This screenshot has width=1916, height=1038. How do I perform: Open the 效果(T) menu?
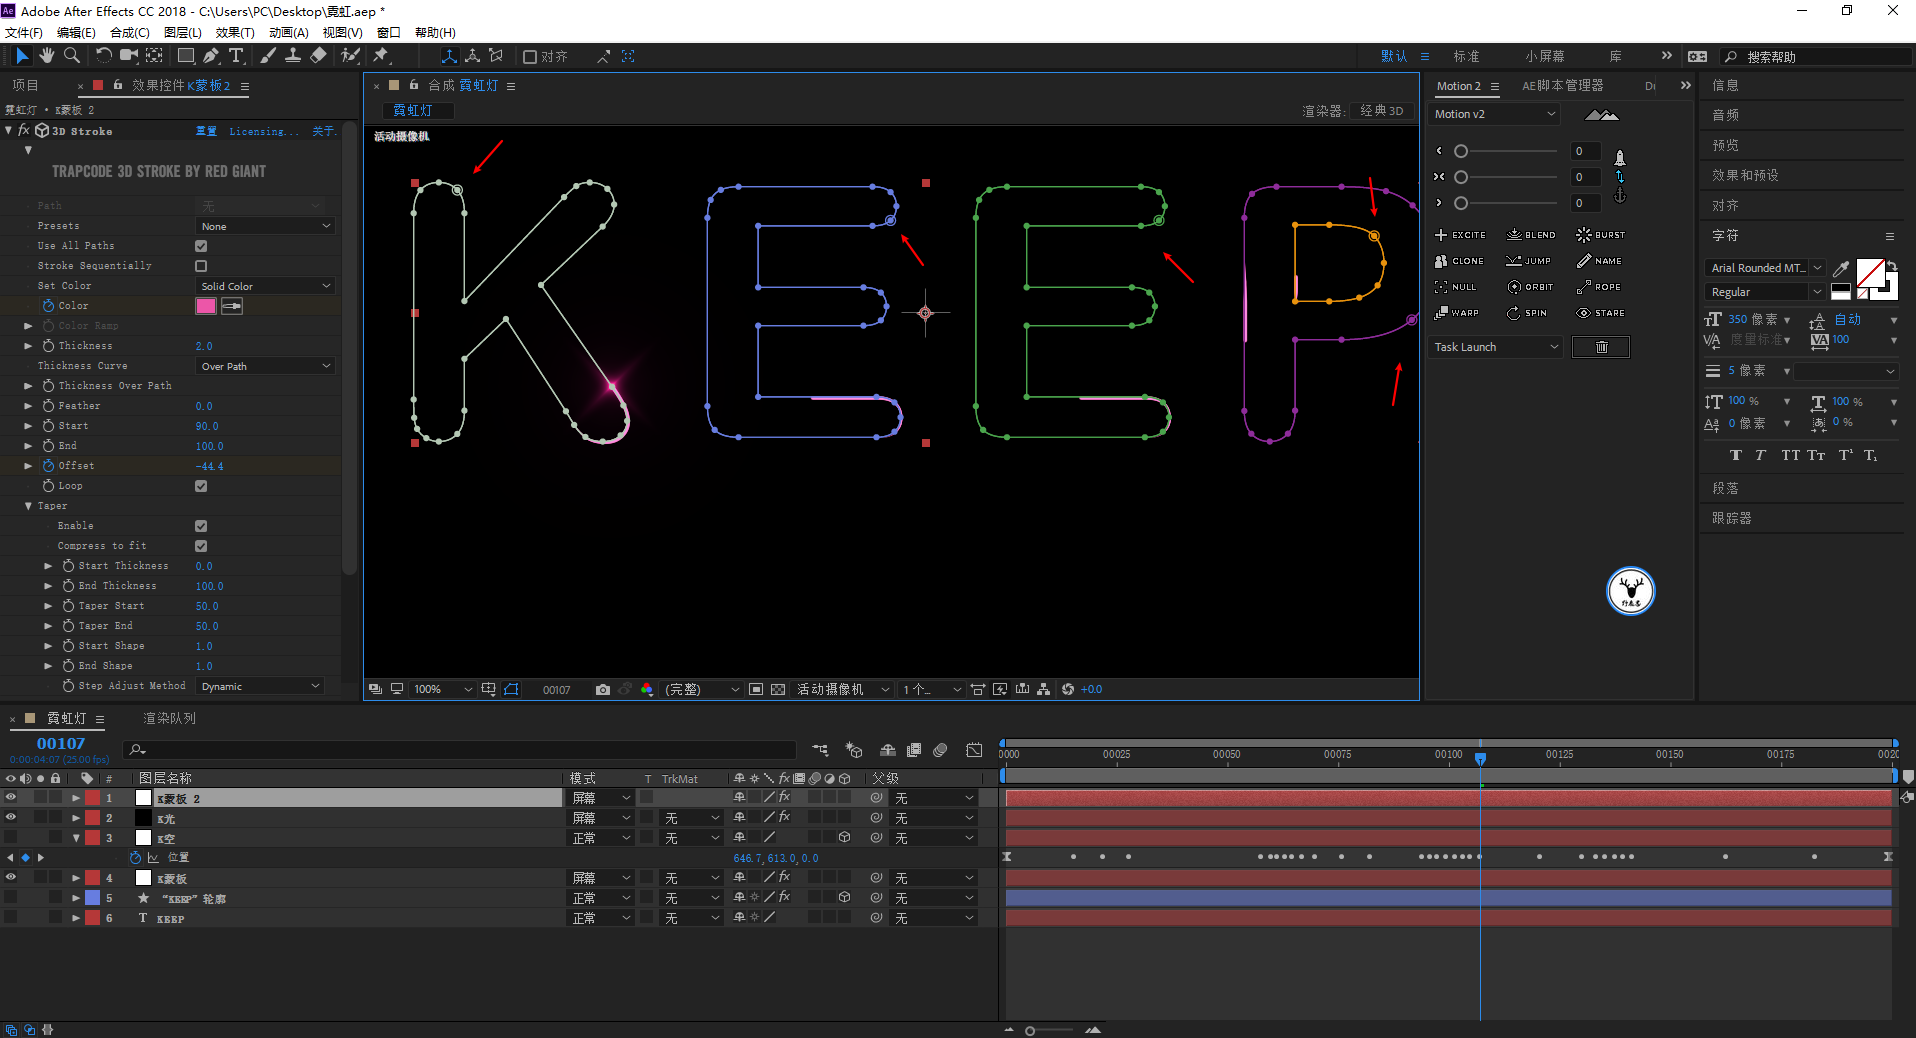[x=235, y=33]
